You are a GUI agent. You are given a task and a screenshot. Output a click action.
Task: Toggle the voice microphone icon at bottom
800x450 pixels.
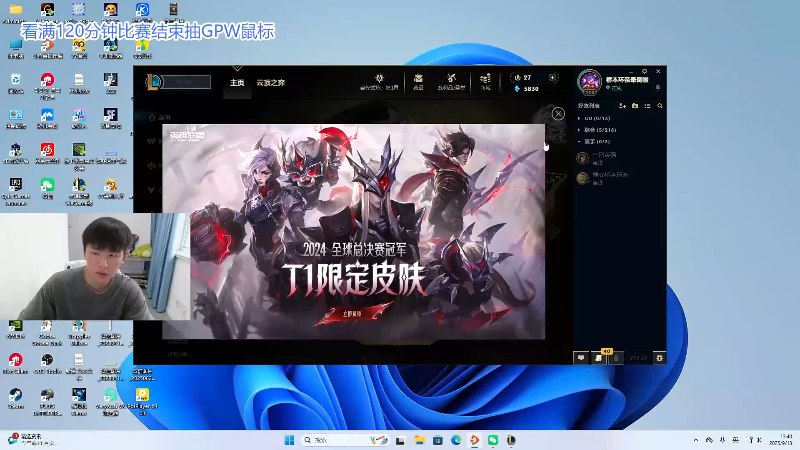tap(616, 358)
